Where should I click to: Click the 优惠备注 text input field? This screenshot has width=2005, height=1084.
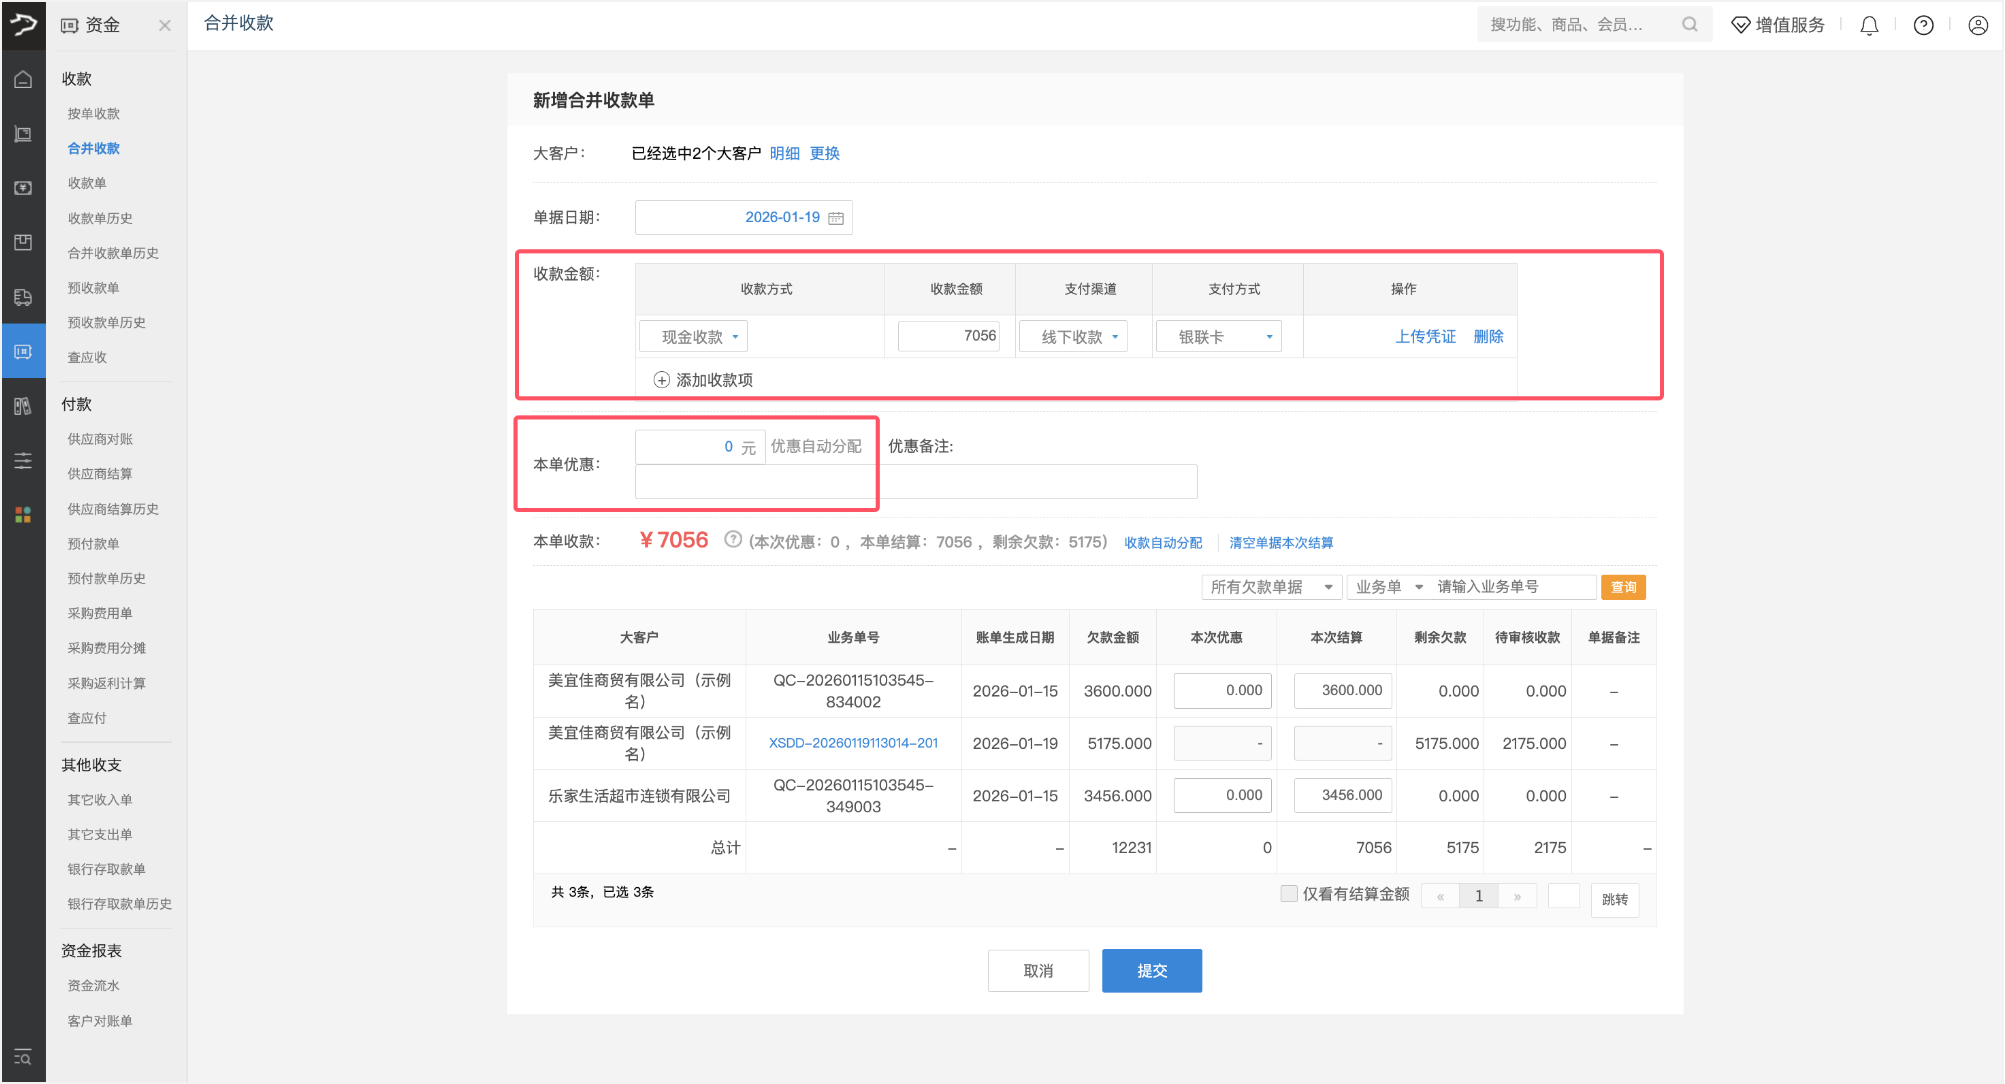coord(1040,482)
